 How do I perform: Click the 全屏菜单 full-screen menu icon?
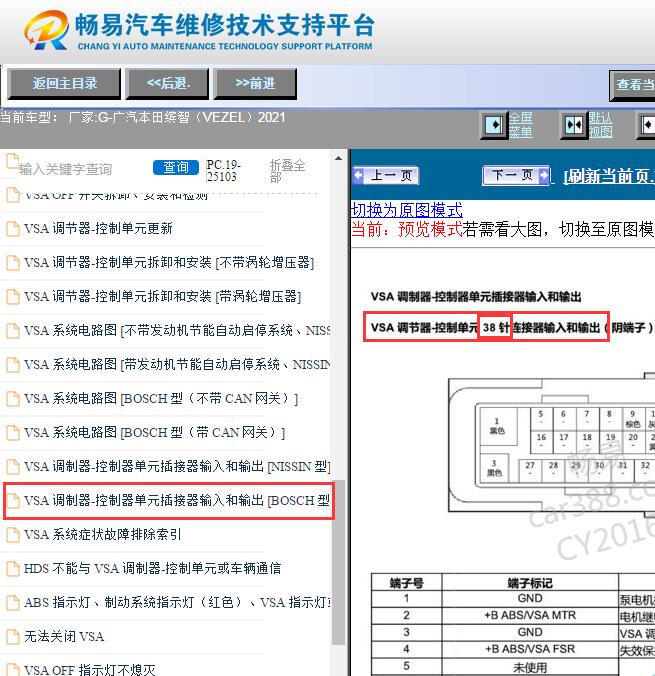coord(494,125)
